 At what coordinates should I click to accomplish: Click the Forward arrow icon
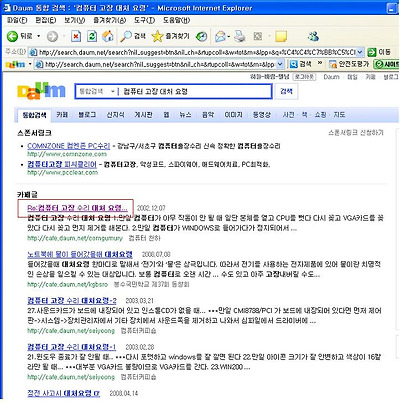pyautogui.click(x=52, y=36)
